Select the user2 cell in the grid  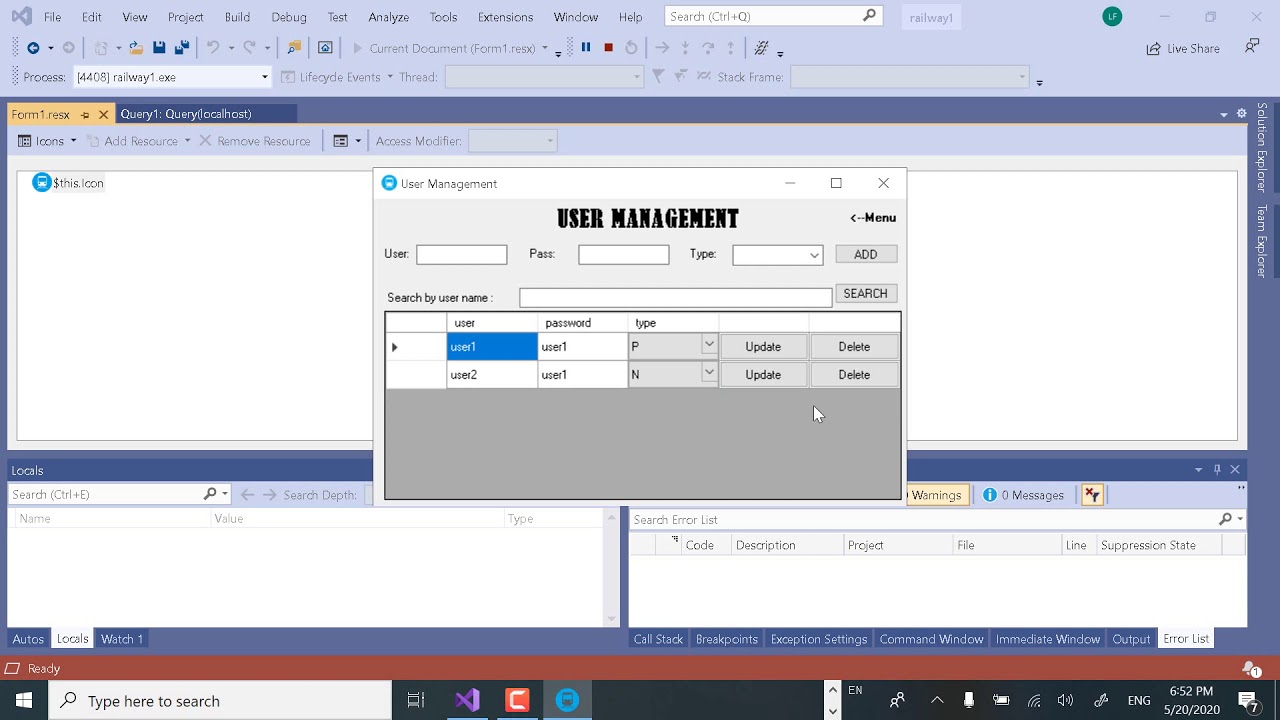pyautogui.click(x=492, y=375)
